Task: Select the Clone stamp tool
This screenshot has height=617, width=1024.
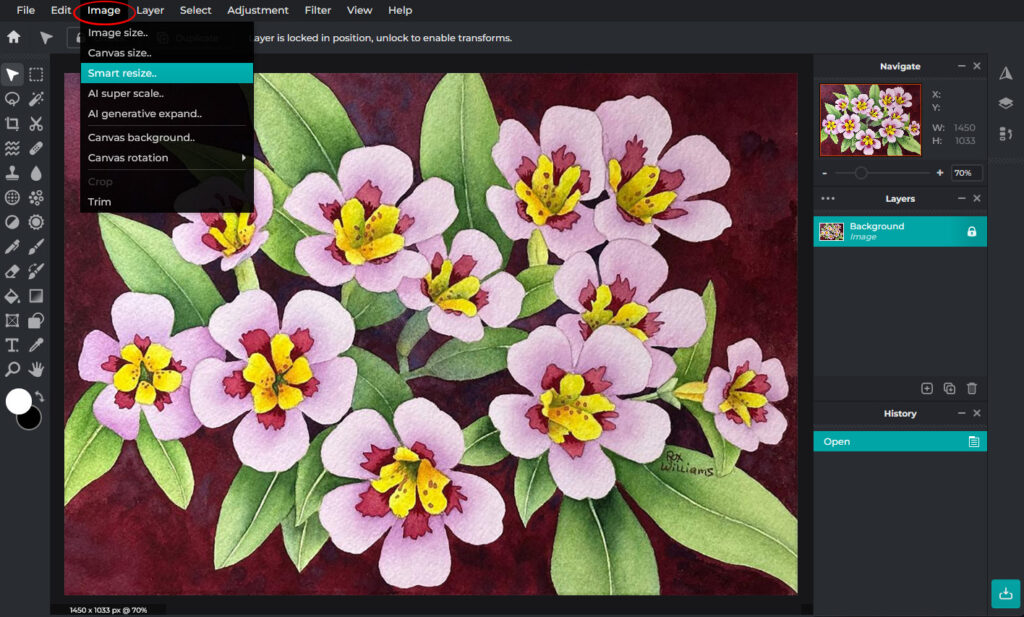Action: (12, 173)
